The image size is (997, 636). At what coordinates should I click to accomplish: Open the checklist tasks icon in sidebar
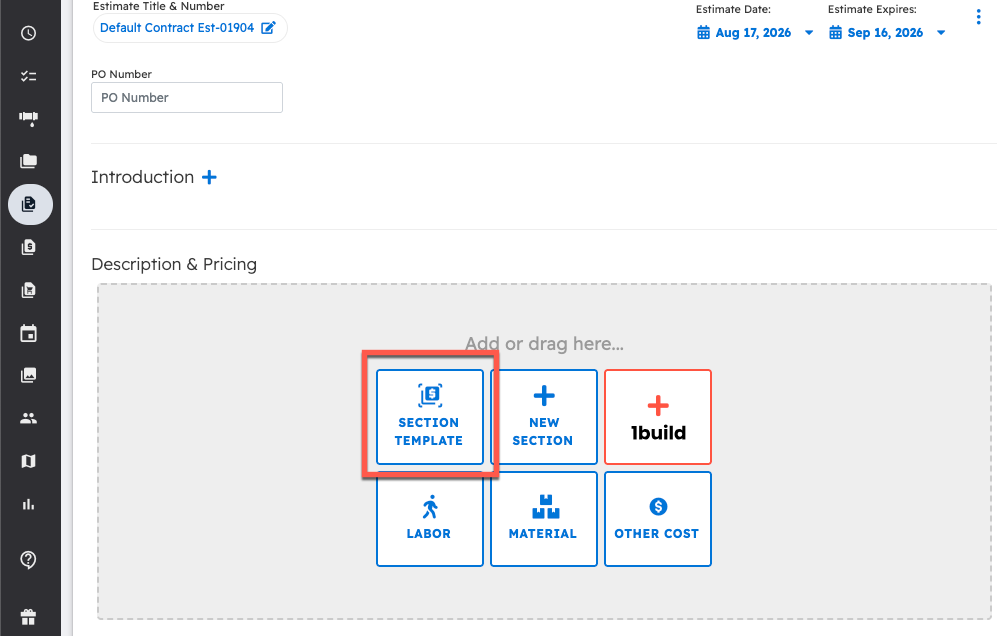click(29, 76)
